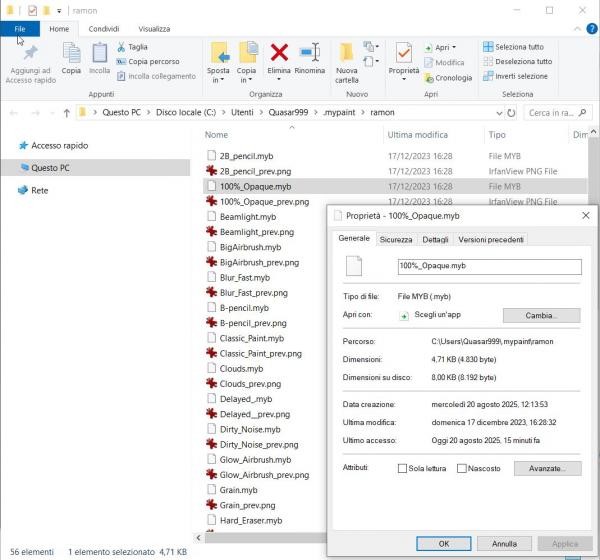Click the Rinomina rename icon

point(310,52)
